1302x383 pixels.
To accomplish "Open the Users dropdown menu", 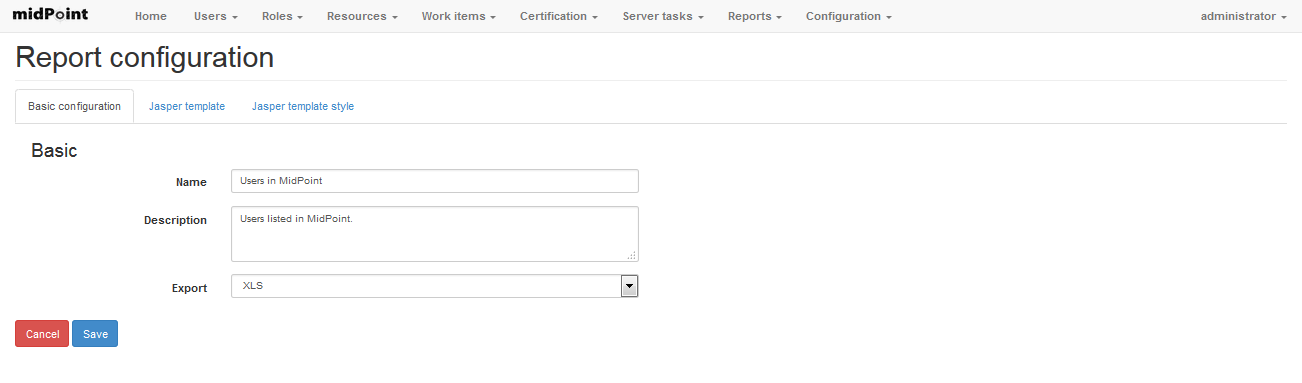I will tap(216, 16).
